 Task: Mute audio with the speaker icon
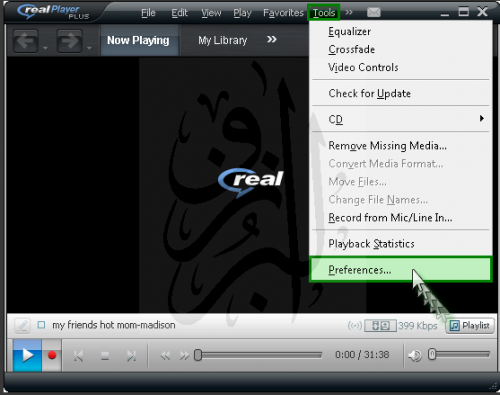click(415, 356)
